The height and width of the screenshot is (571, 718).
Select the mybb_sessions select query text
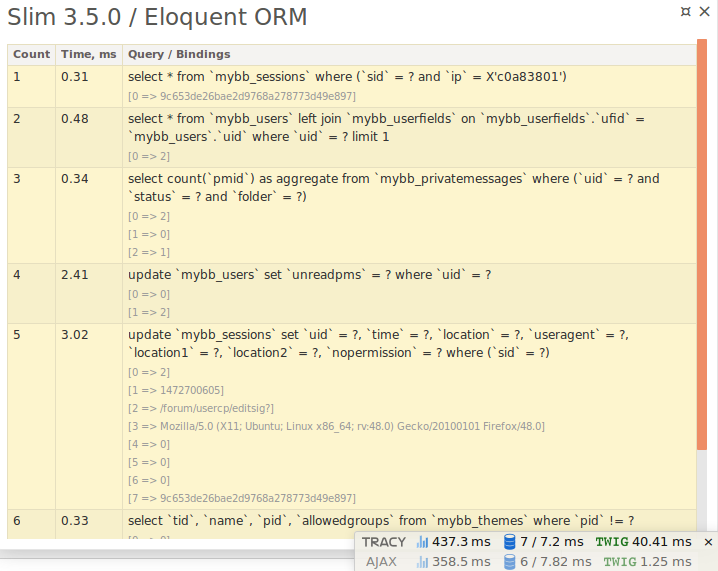(347, 76)
